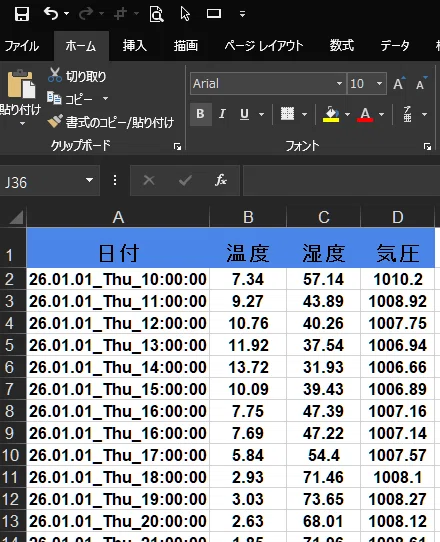Select the pointer cursor tool in quick access toolbar

[x=185, y=14]
